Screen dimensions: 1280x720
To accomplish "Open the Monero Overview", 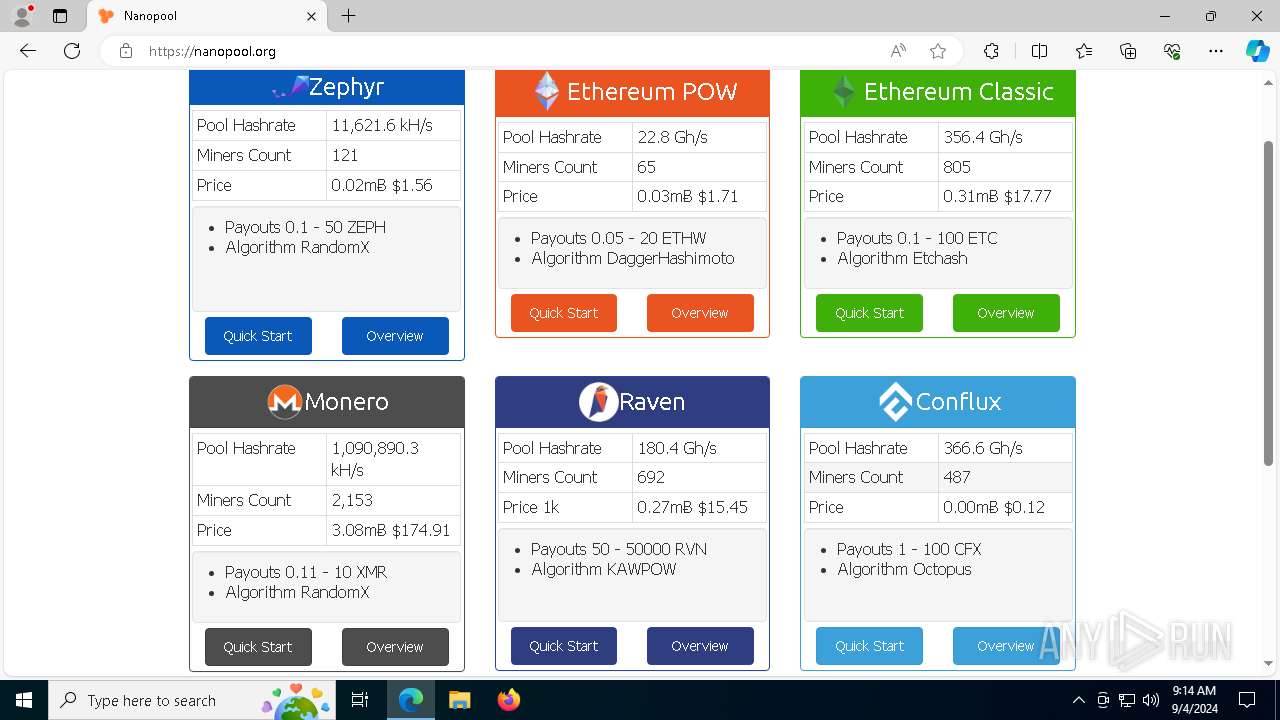I will (x=395, y=647).
